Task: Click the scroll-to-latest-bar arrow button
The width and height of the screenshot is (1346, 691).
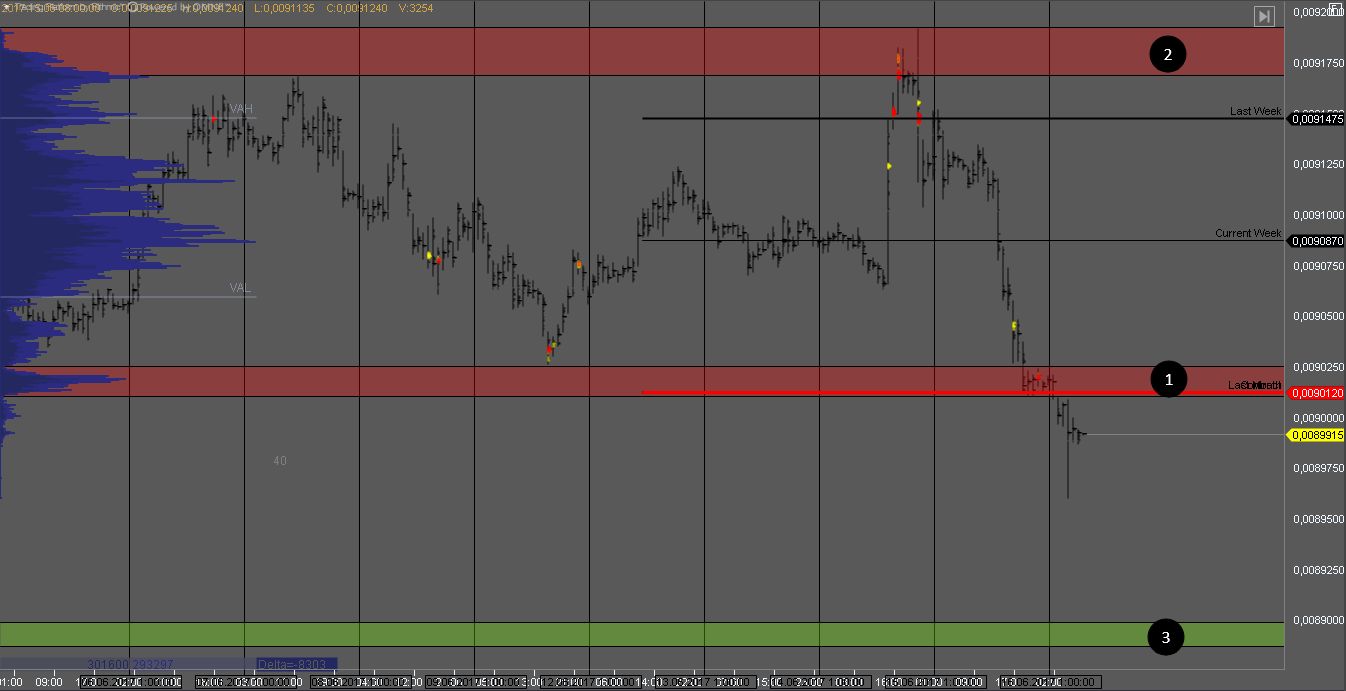Action: tap(1264, 16)
